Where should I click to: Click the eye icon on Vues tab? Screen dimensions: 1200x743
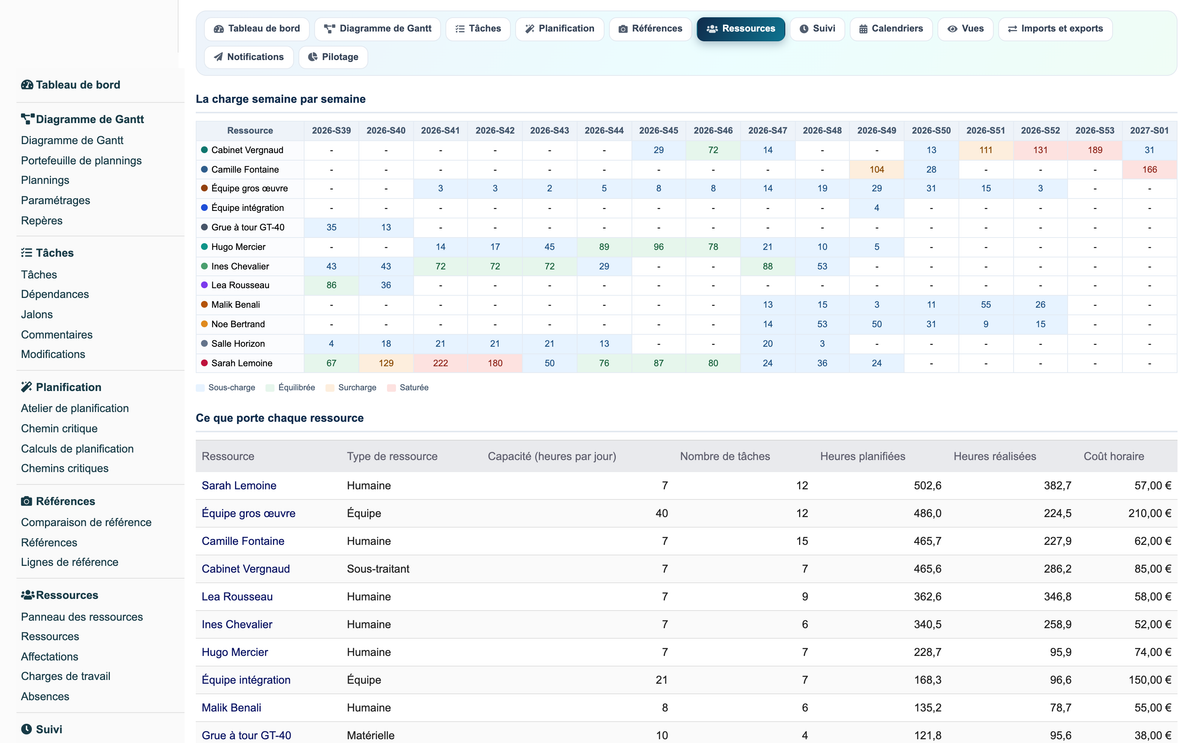pyautogui.click(x=952, y=29)
